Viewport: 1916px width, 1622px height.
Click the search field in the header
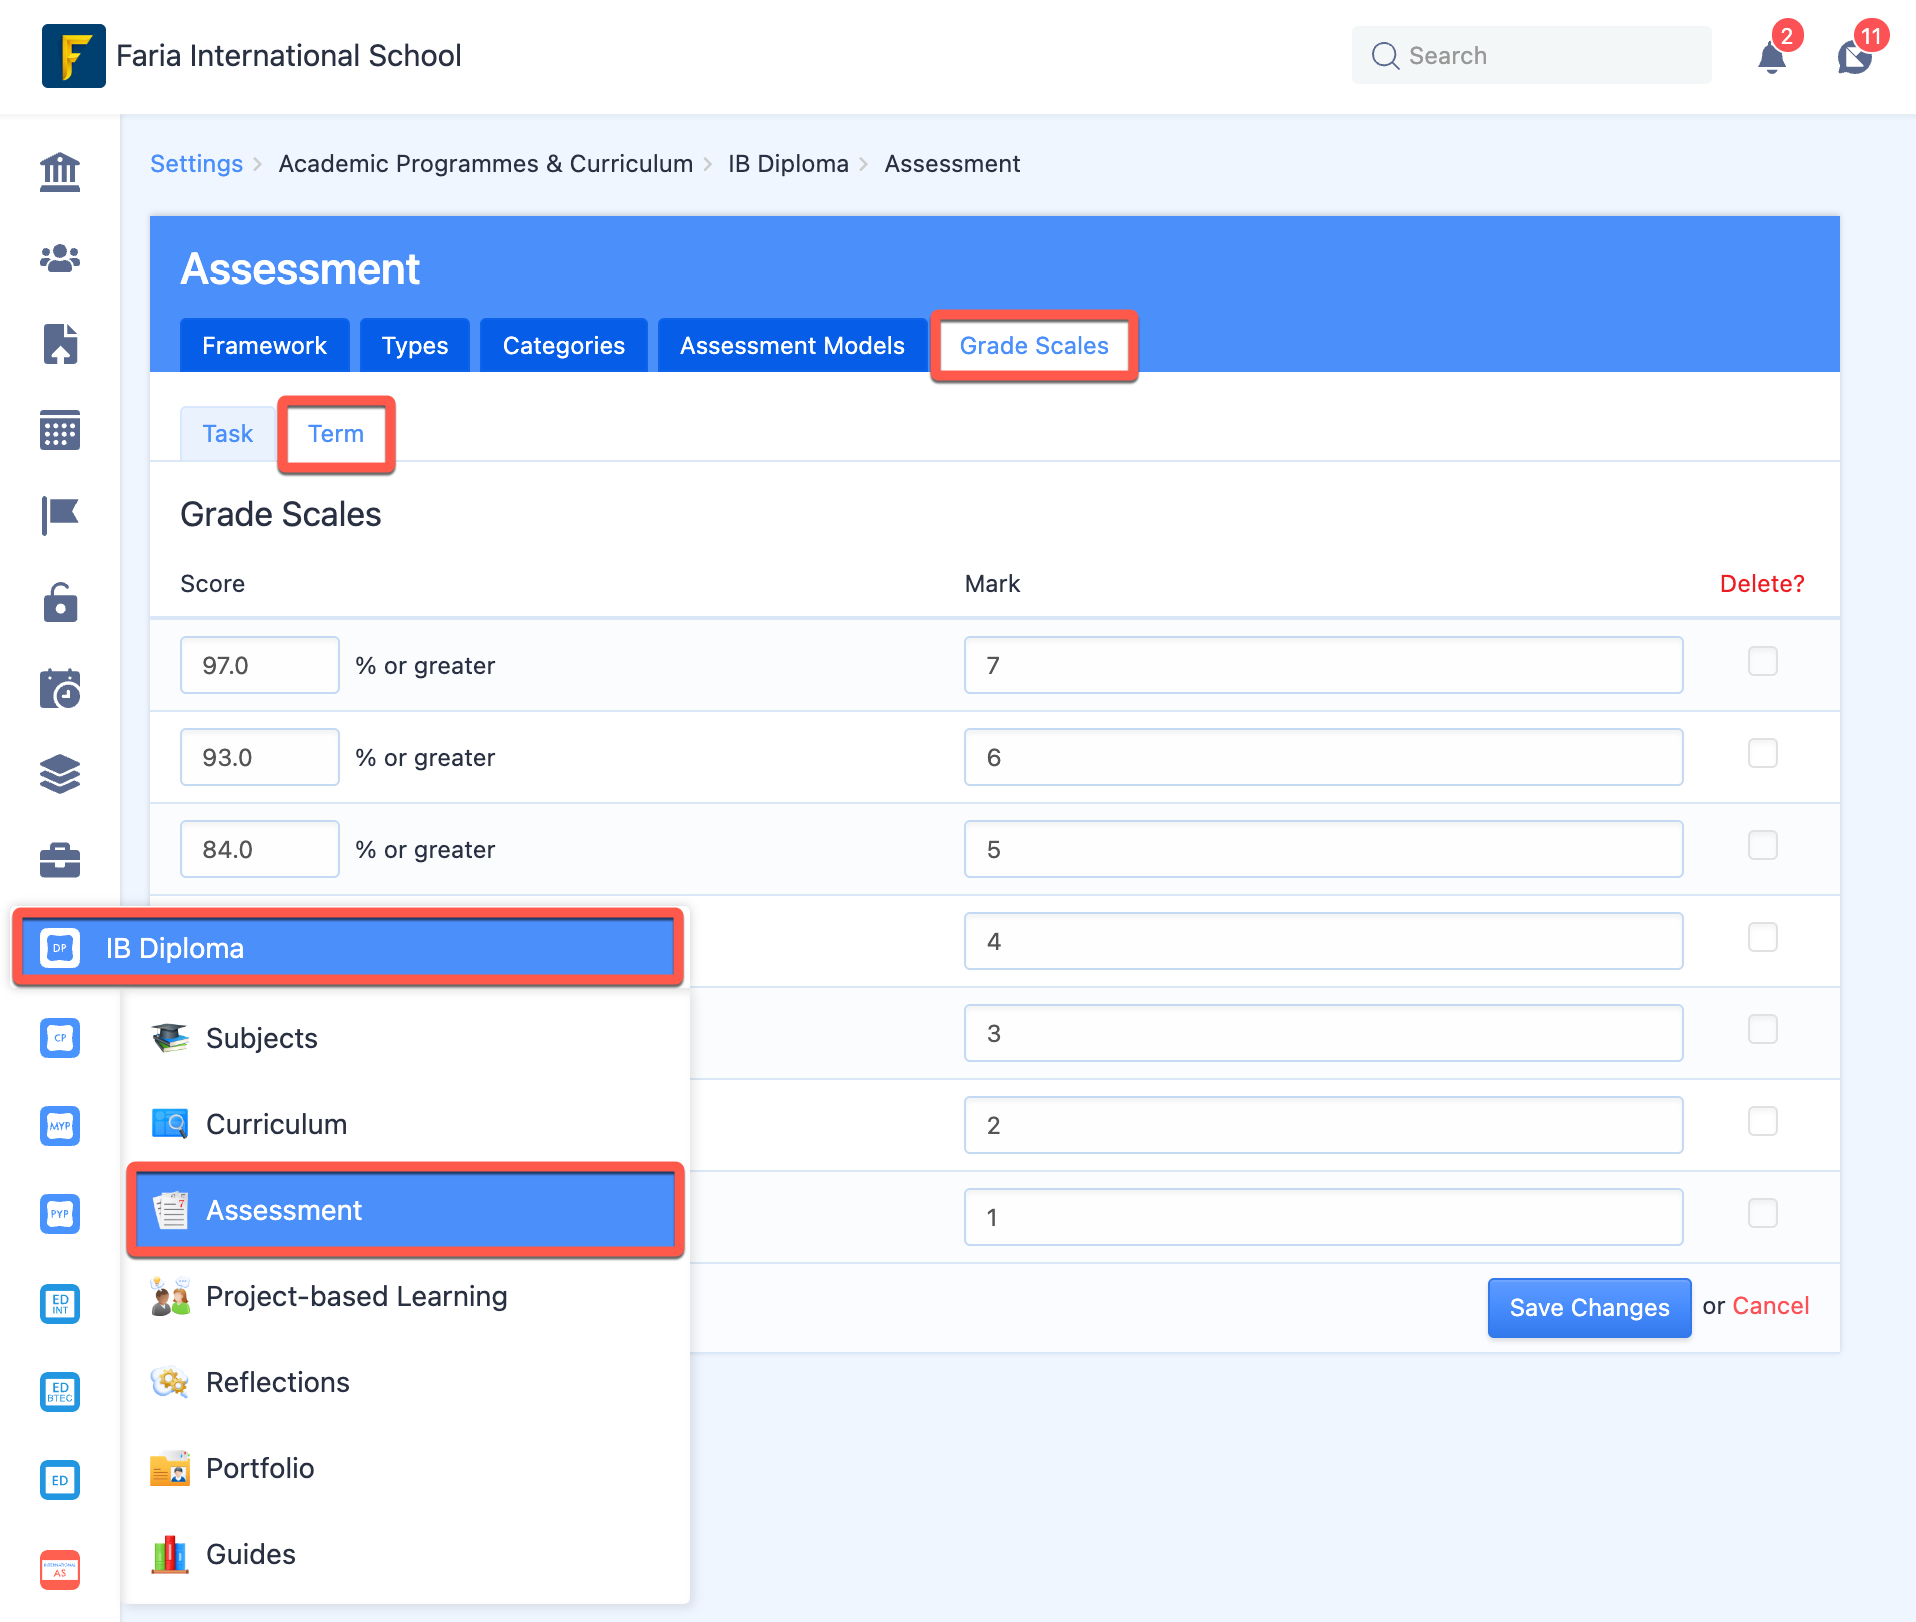(1530, 55)
